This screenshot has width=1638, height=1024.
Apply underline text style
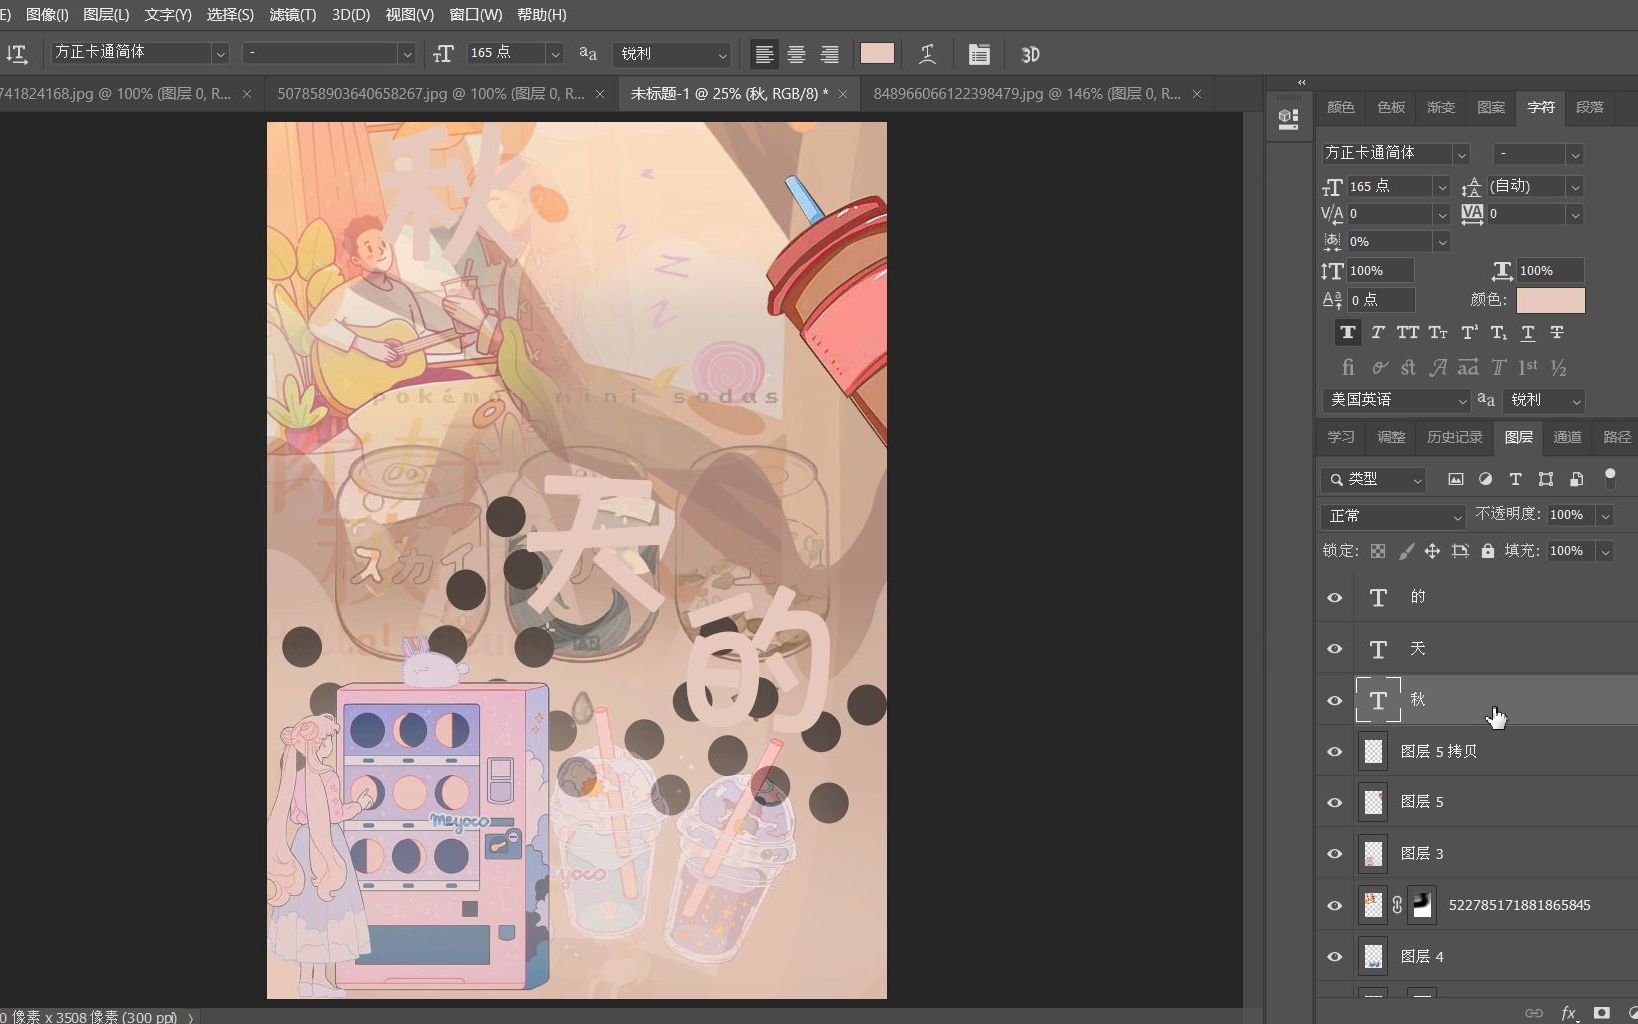tap(1528, 332)
